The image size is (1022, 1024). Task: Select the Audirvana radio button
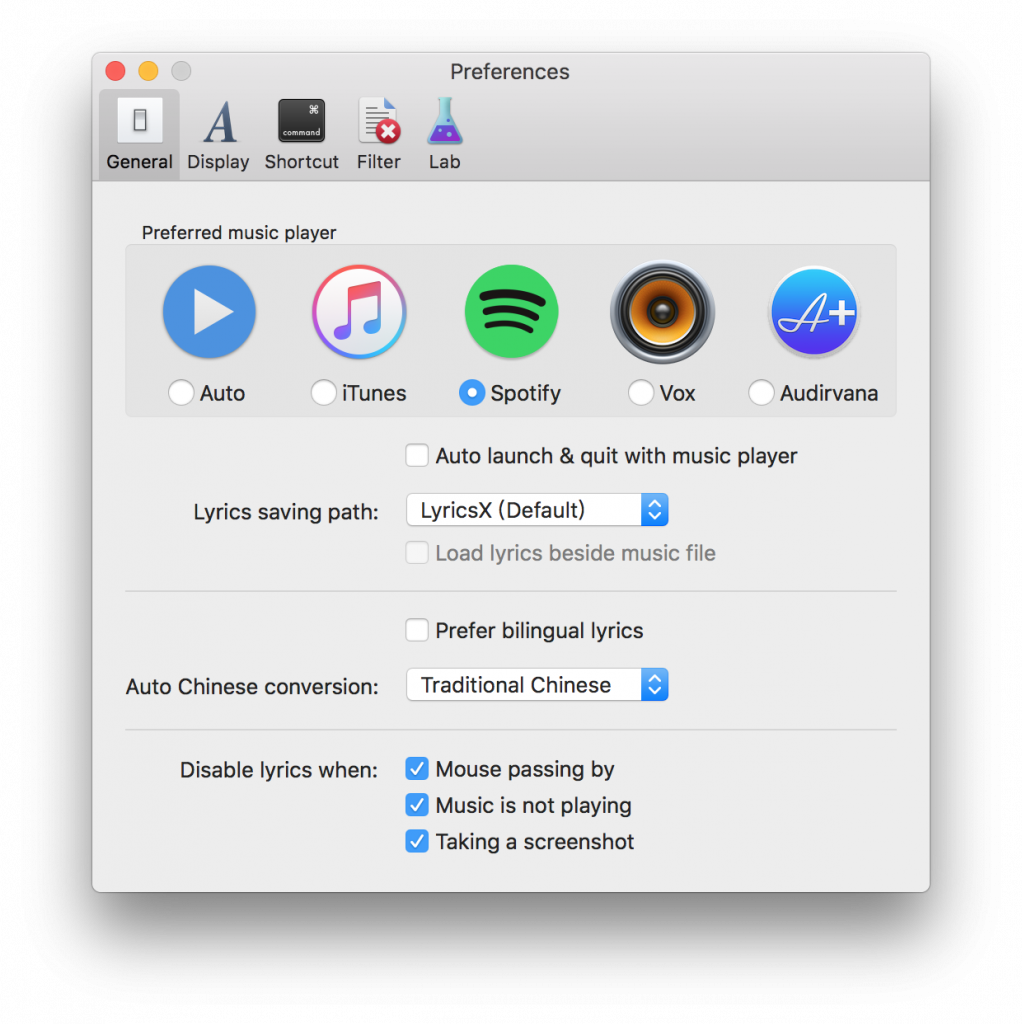click(x=761, y=392)
